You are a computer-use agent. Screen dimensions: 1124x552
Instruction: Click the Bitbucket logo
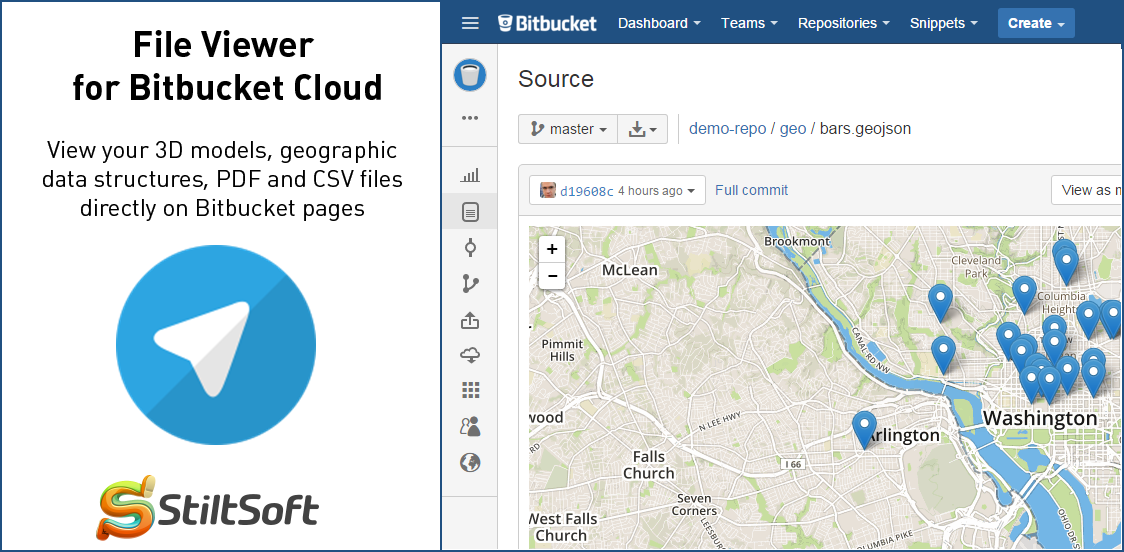548,23
